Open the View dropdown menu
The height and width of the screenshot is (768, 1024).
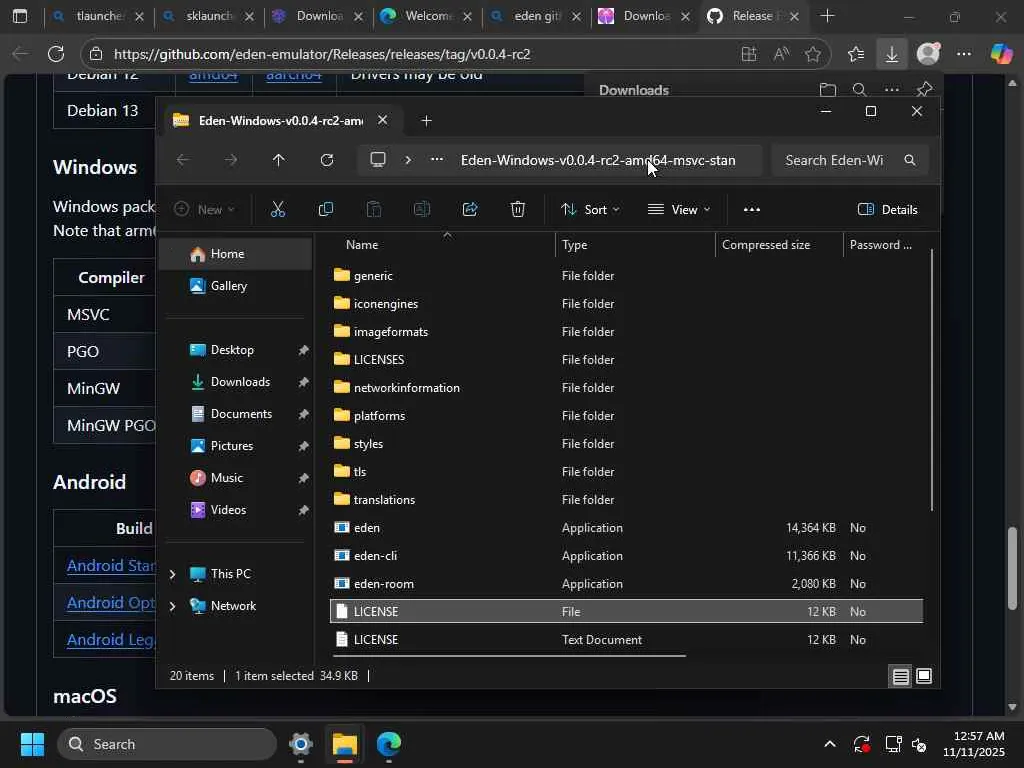click(679, 209)
